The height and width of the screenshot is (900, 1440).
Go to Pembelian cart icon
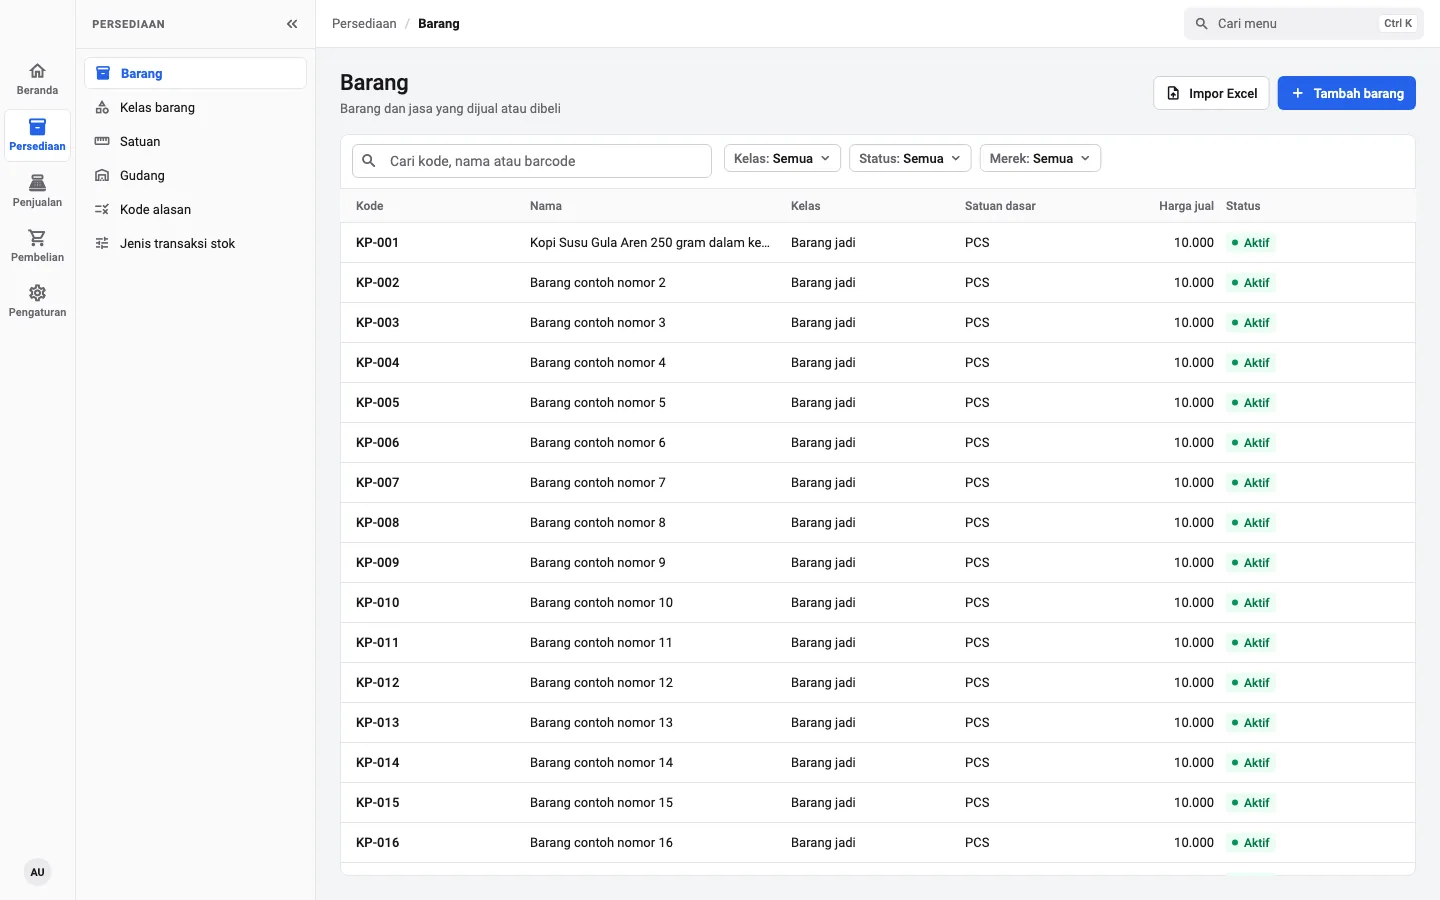[37, 238]
